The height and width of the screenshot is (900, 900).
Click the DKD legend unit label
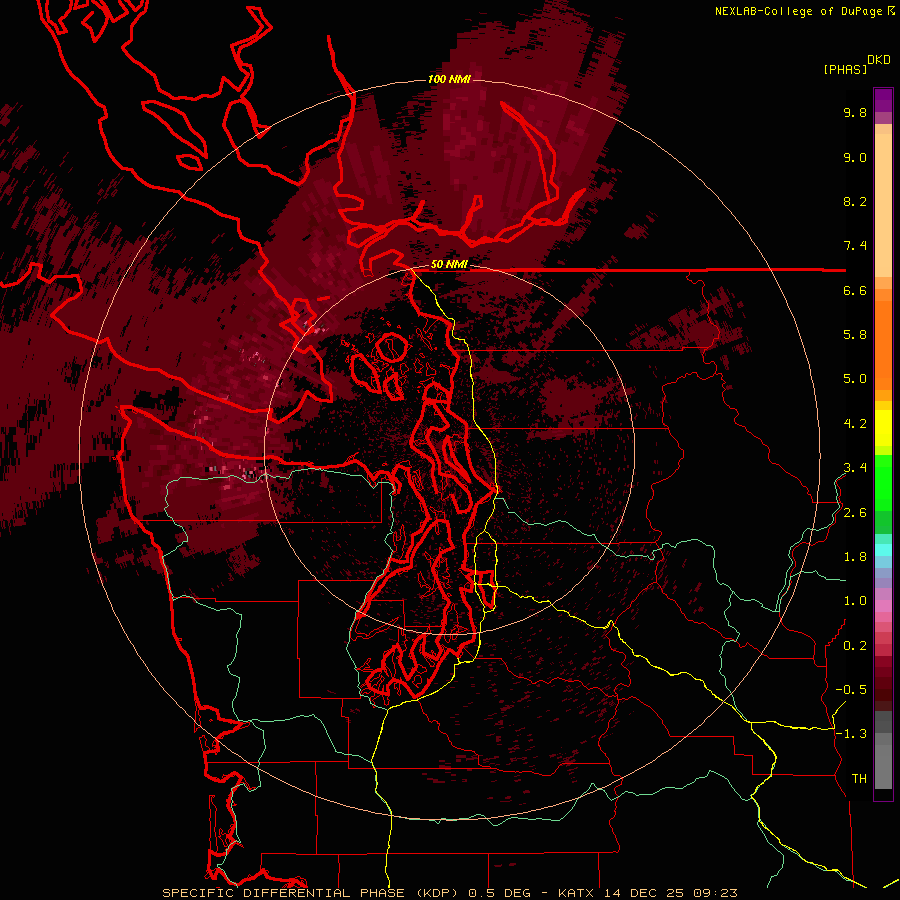879,60
